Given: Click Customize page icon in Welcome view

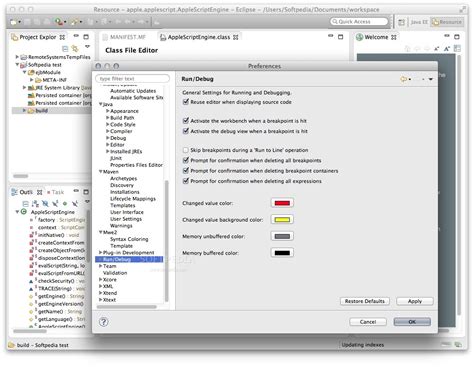Looking at the screenshot, I should click(x=457, y=49).
